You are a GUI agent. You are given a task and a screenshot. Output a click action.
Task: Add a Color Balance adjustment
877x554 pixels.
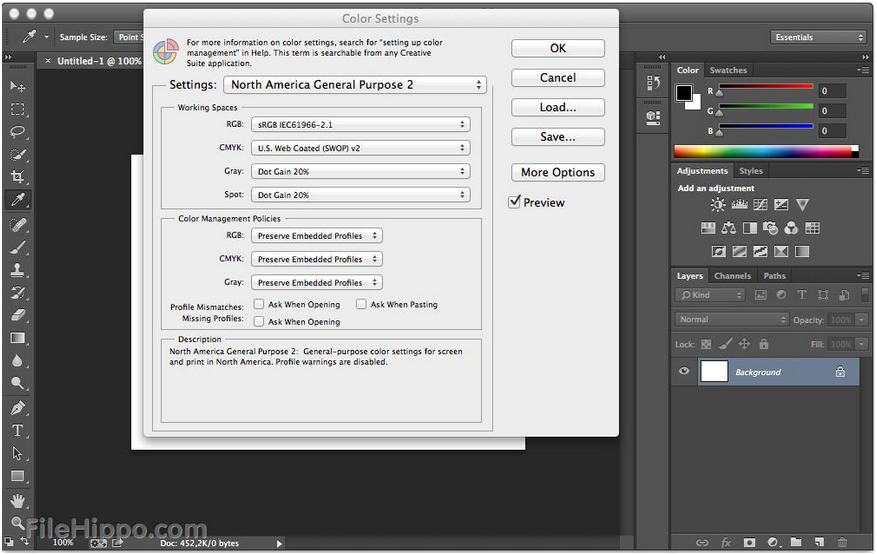pyautogui.click(x=729, y=228)
